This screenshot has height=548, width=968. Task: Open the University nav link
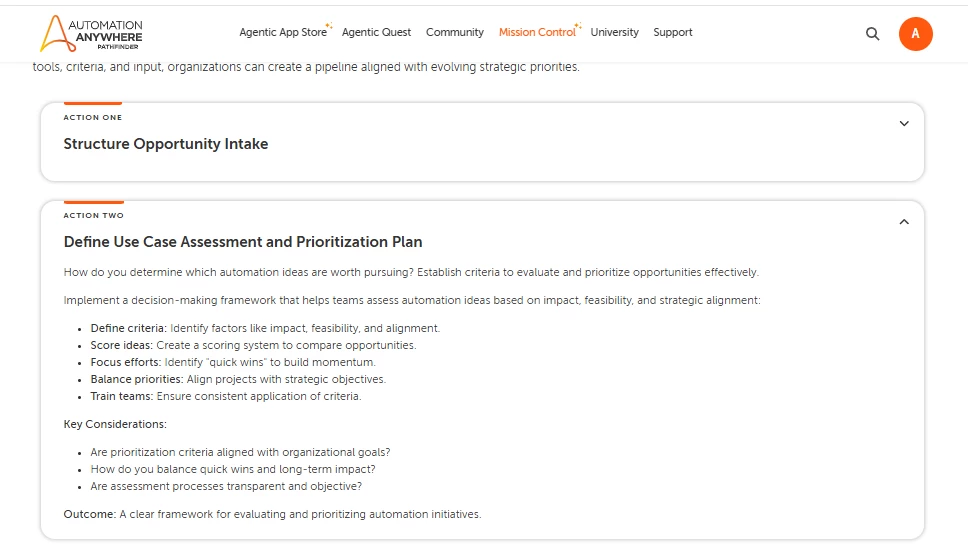click(x=614, y=32)
